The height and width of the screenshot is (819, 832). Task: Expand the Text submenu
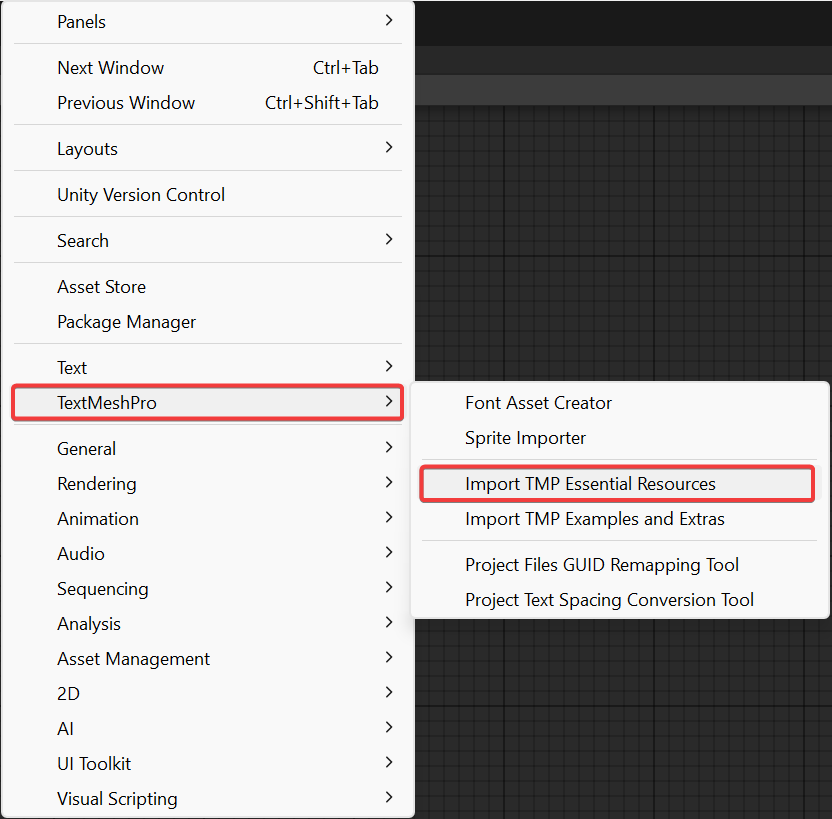click(72, 368)
